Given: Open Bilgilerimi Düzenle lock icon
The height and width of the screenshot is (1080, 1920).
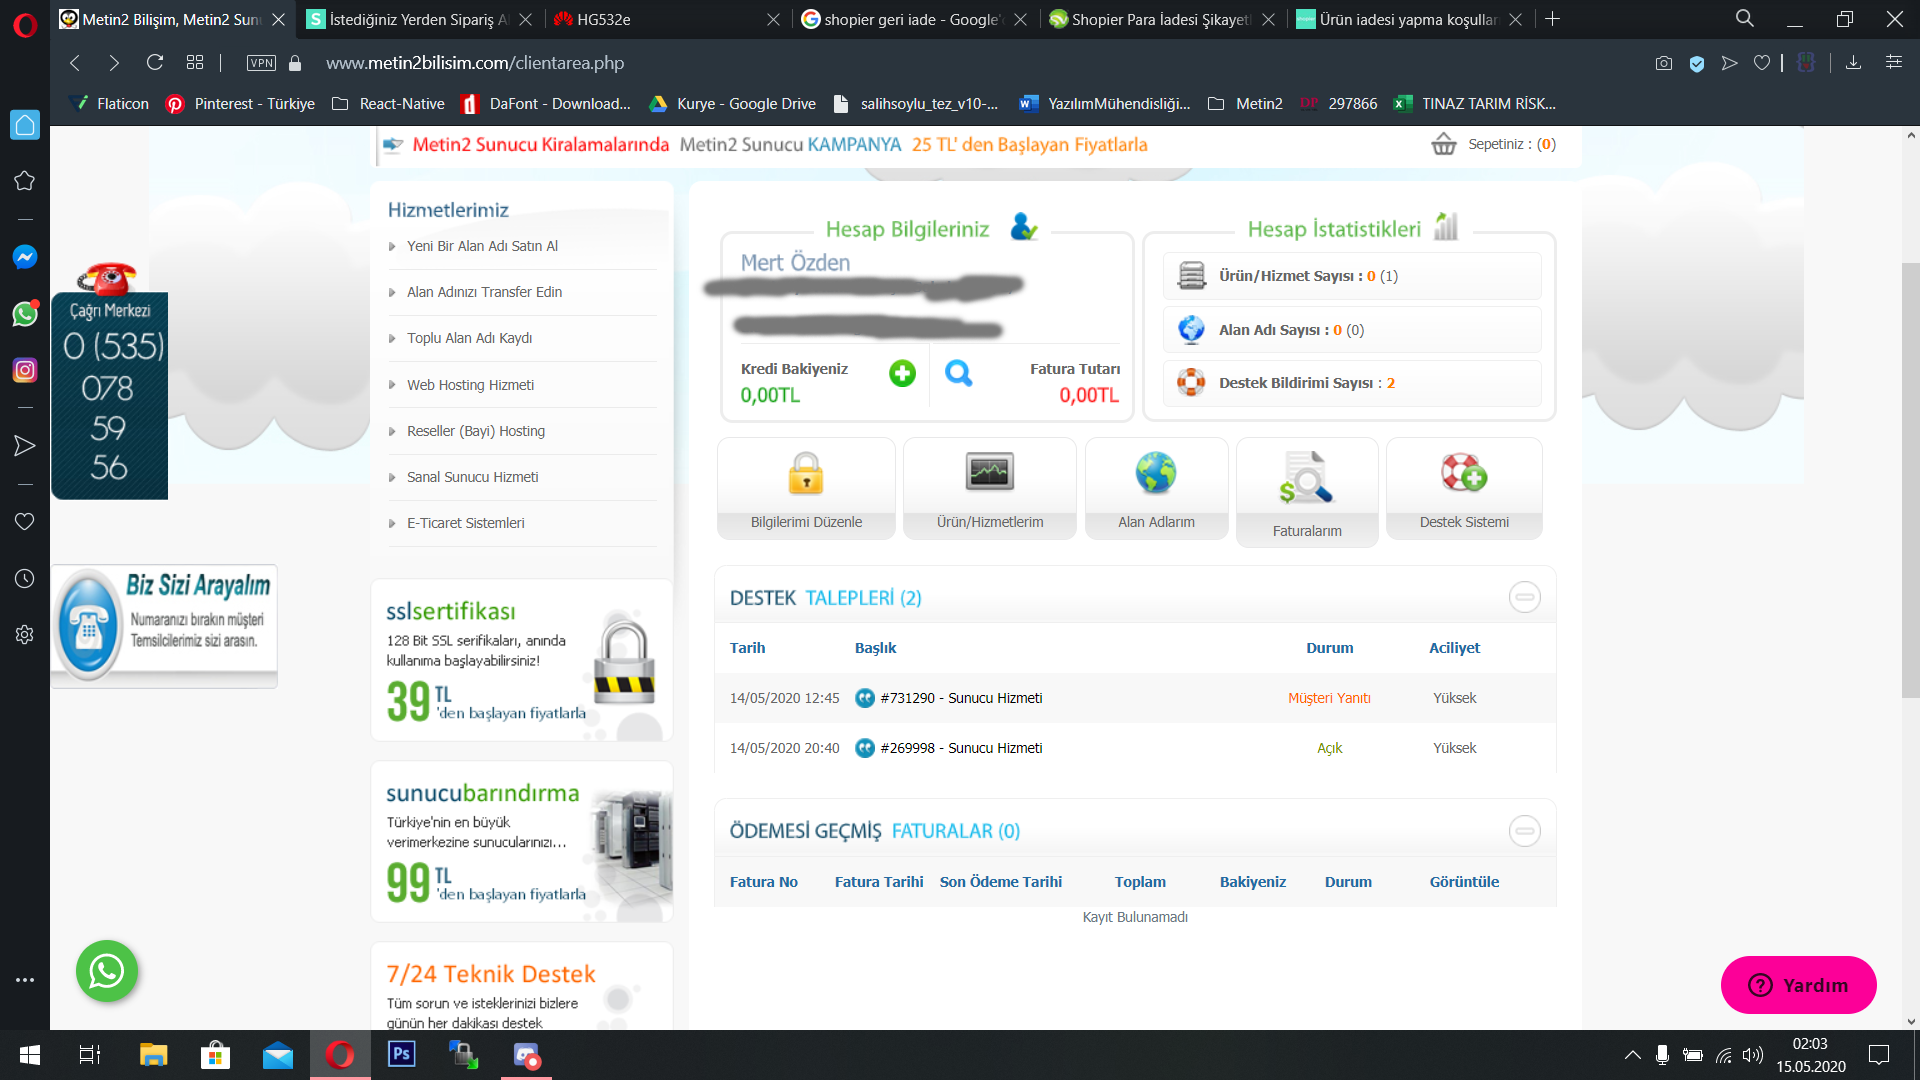Looking at the screenshot, I should click(x=806, y=473).
